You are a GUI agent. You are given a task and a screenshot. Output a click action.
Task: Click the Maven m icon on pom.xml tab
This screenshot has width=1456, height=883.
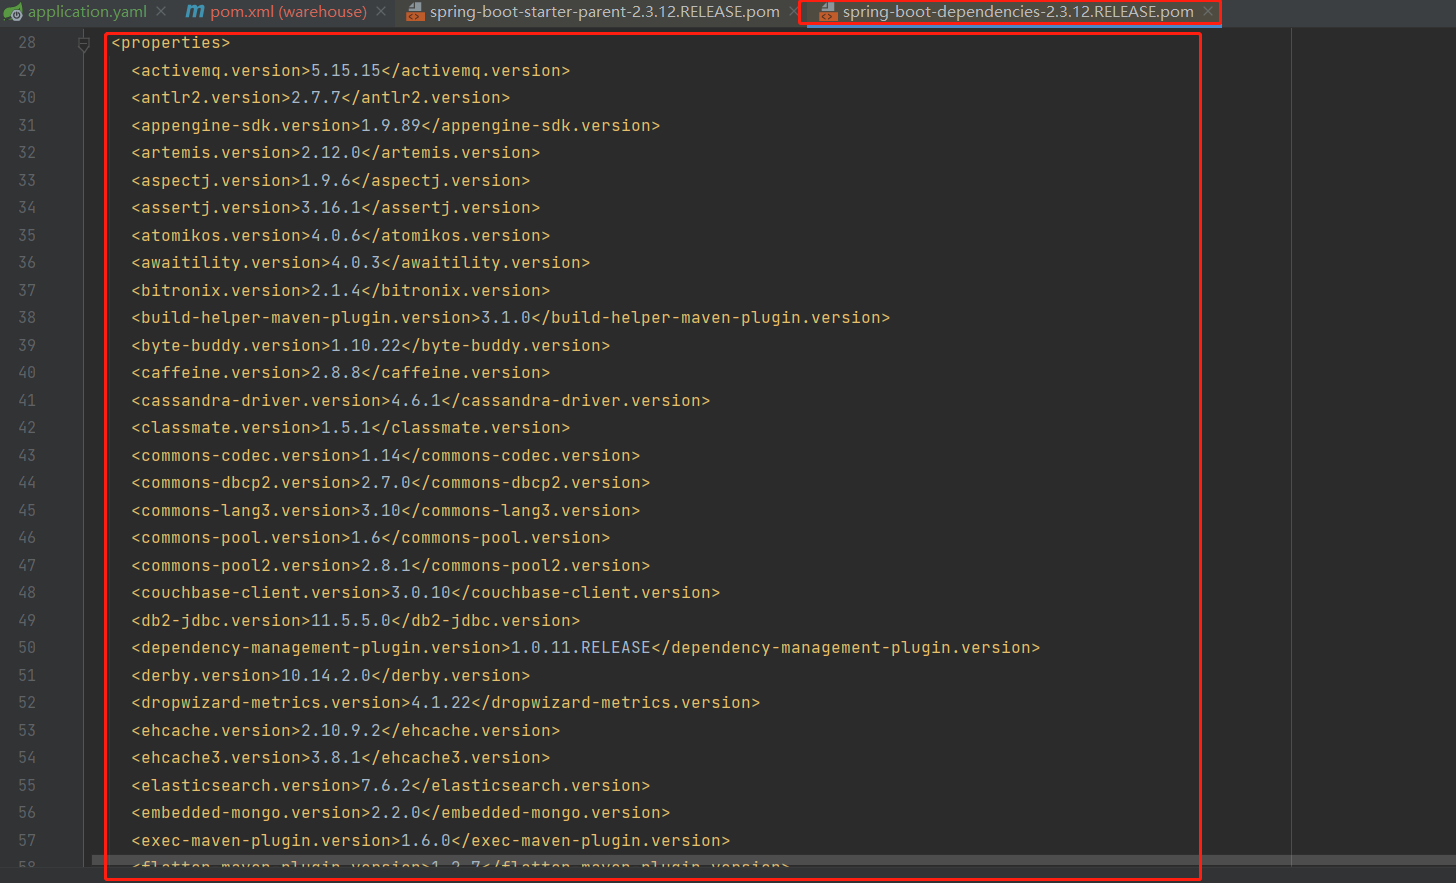(x=195, y=12)
